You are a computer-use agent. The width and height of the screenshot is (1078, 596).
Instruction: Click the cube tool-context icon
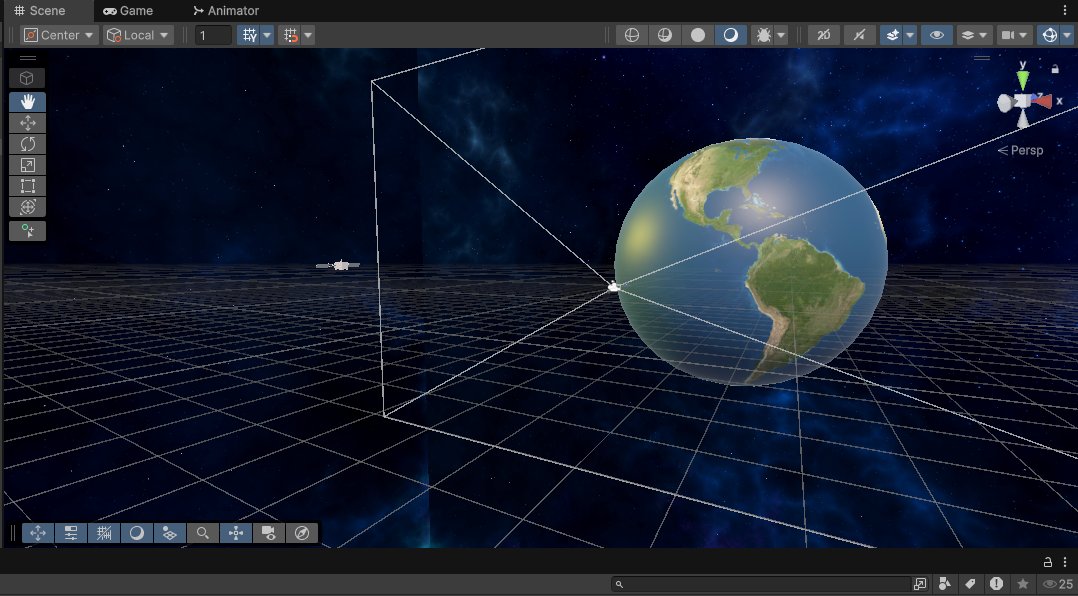28,78
